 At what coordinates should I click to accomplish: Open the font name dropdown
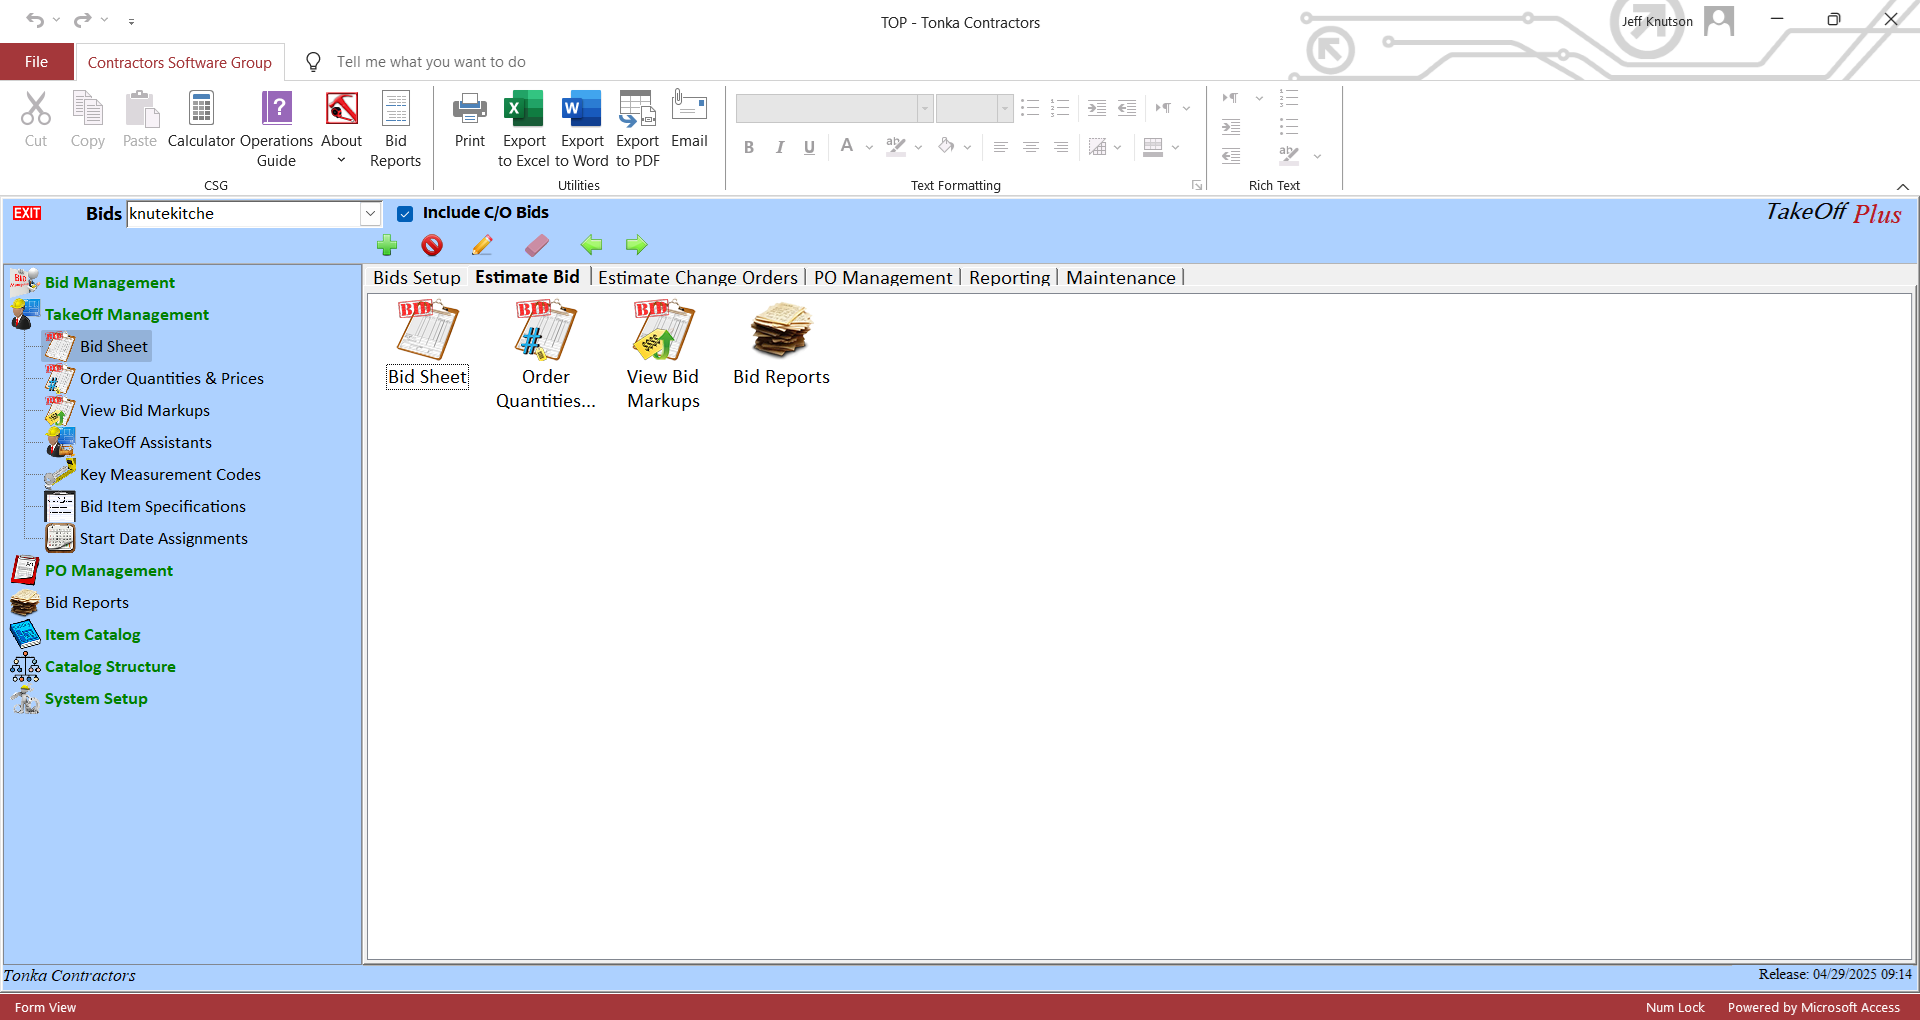pos(925,108)
